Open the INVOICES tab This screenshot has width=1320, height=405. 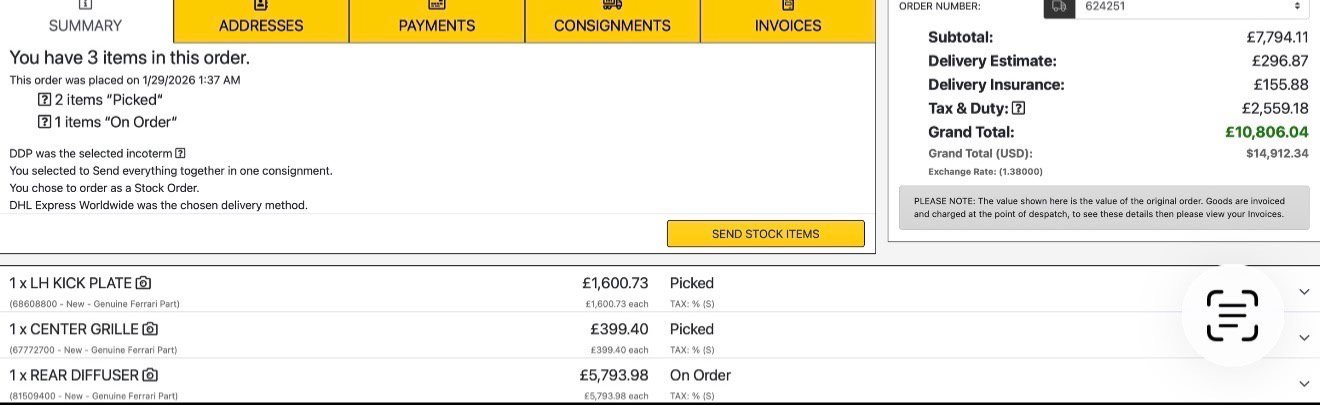coord(788,21)
